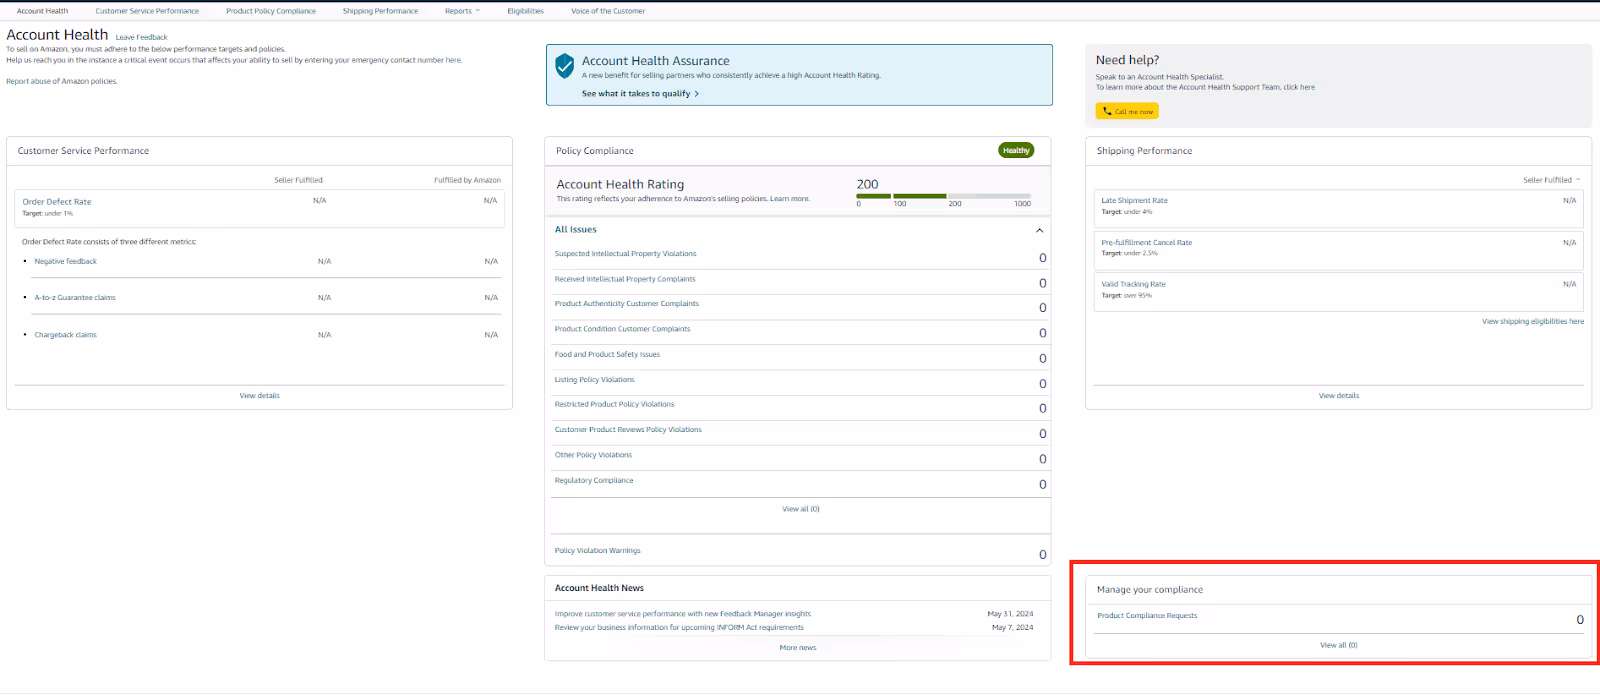Viewport: 1600px width, 695px height.
Task: Open Voice of the Customer tab
Action: (608, 11)
